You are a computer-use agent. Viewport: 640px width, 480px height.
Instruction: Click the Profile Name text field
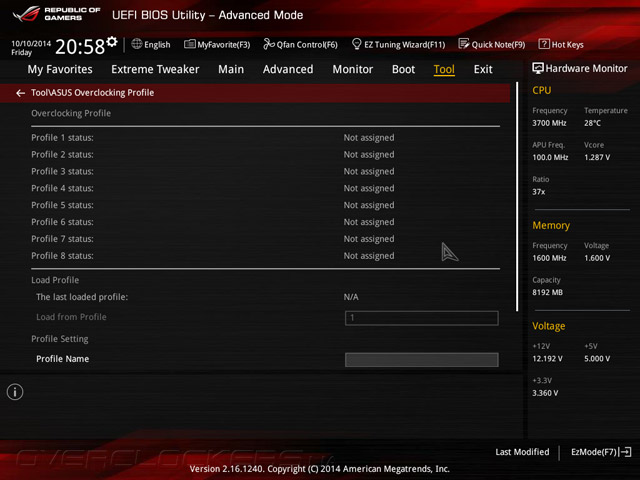(422, 360)
